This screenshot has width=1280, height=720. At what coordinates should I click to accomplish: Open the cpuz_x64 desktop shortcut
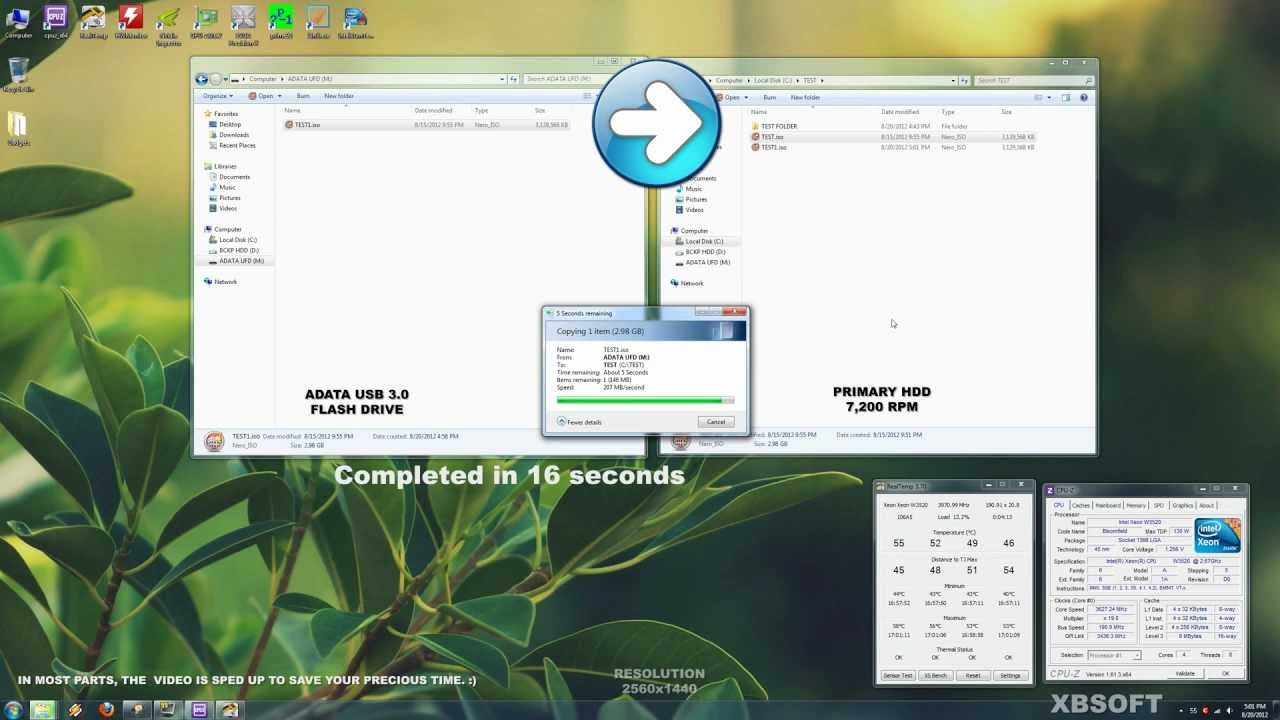tap(56, 20)
